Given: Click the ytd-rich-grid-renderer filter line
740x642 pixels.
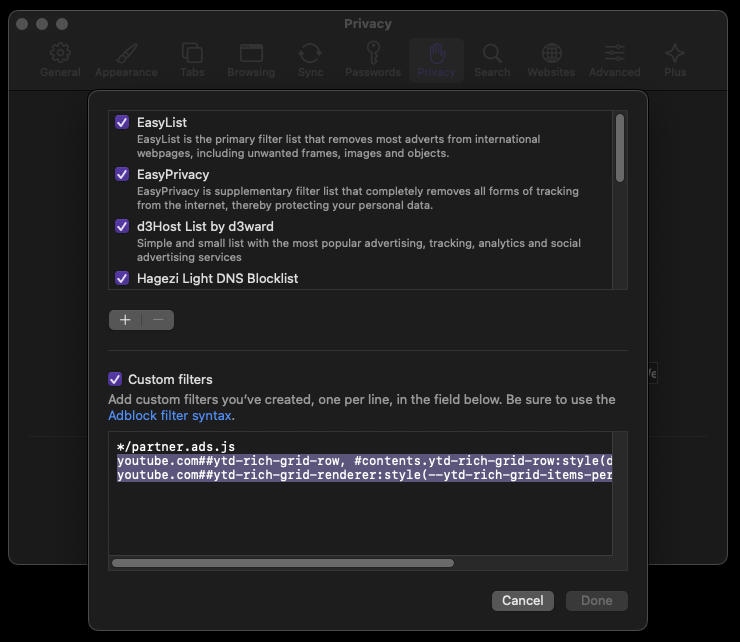Looking at the screenshot, I should [364, 475].
